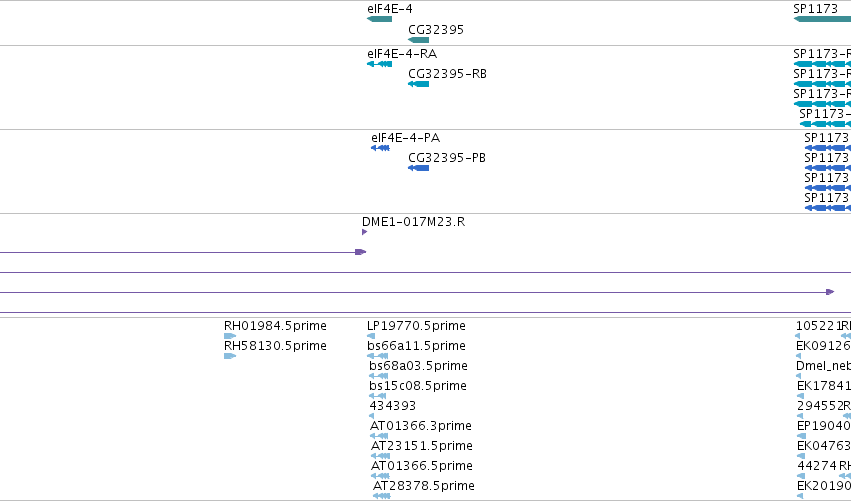The image size is (851, 501).
Task: Select the DME1-017M23.R purple arrowhead
Action: point(365,232)
